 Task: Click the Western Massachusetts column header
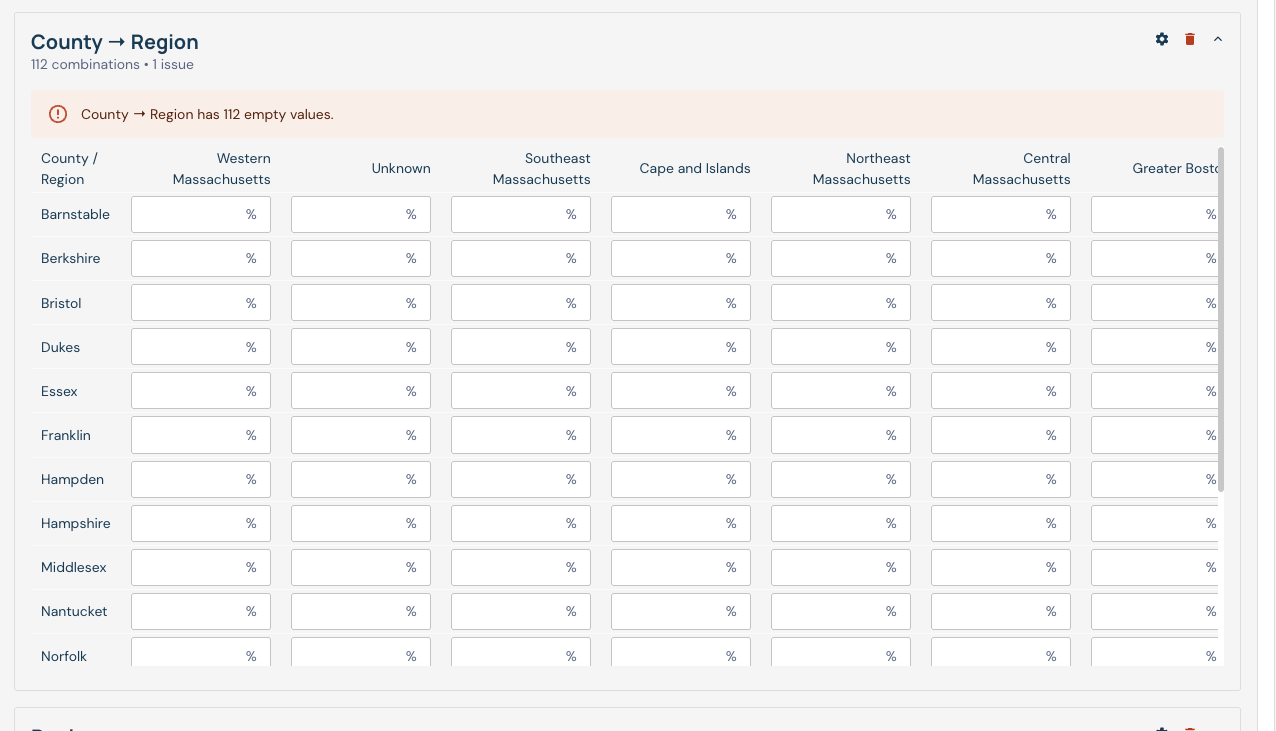222,169
